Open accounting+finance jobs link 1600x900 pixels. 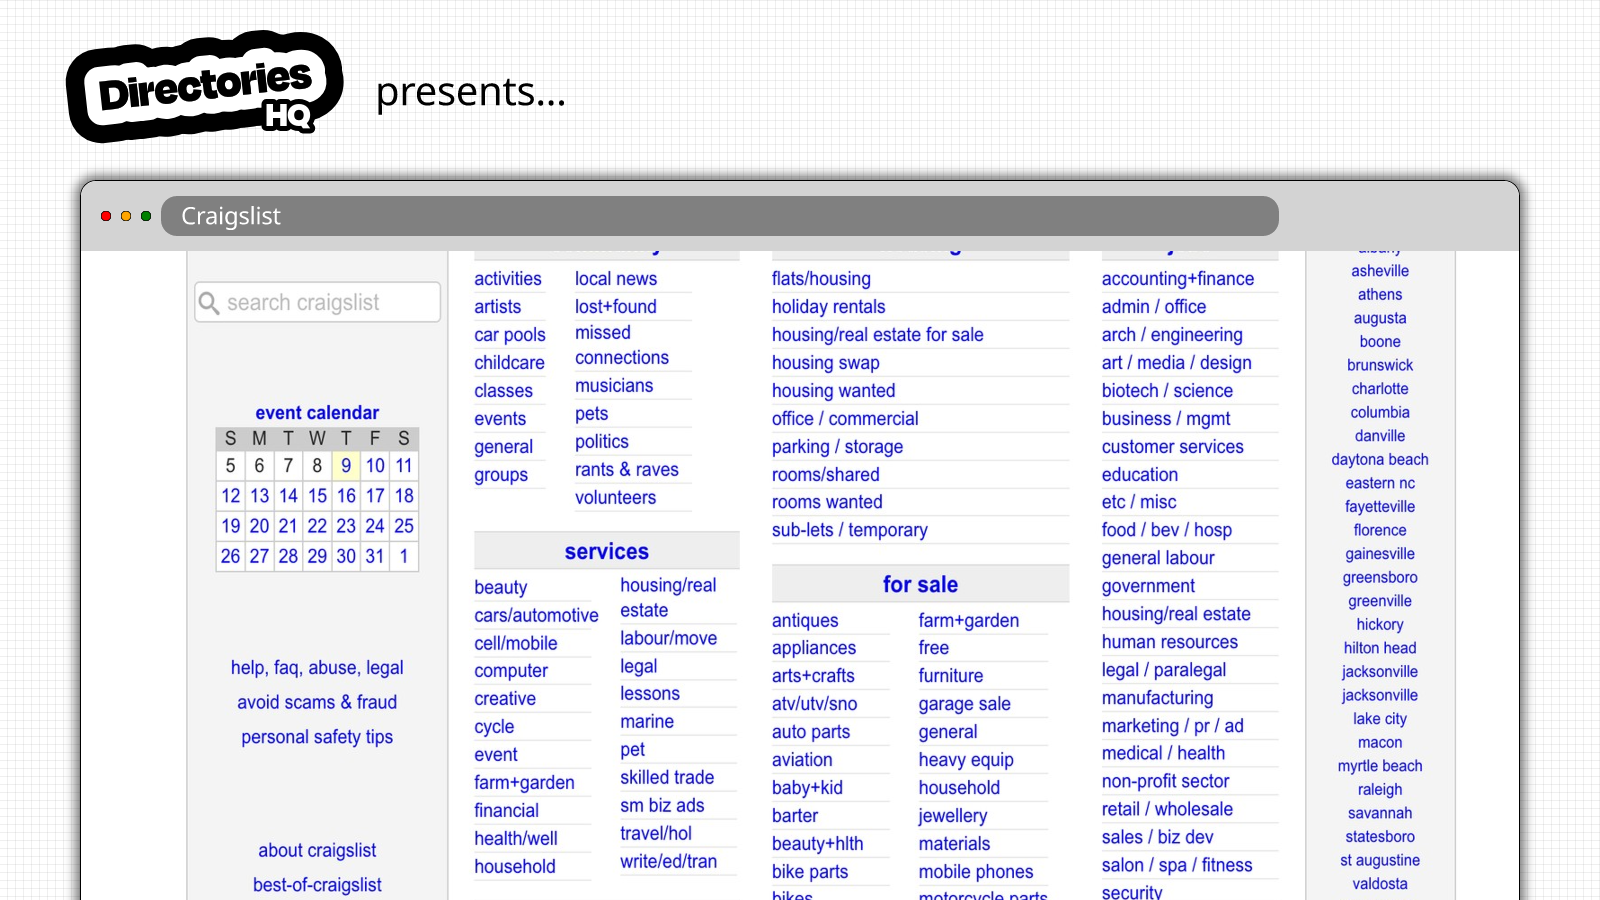1178,279
